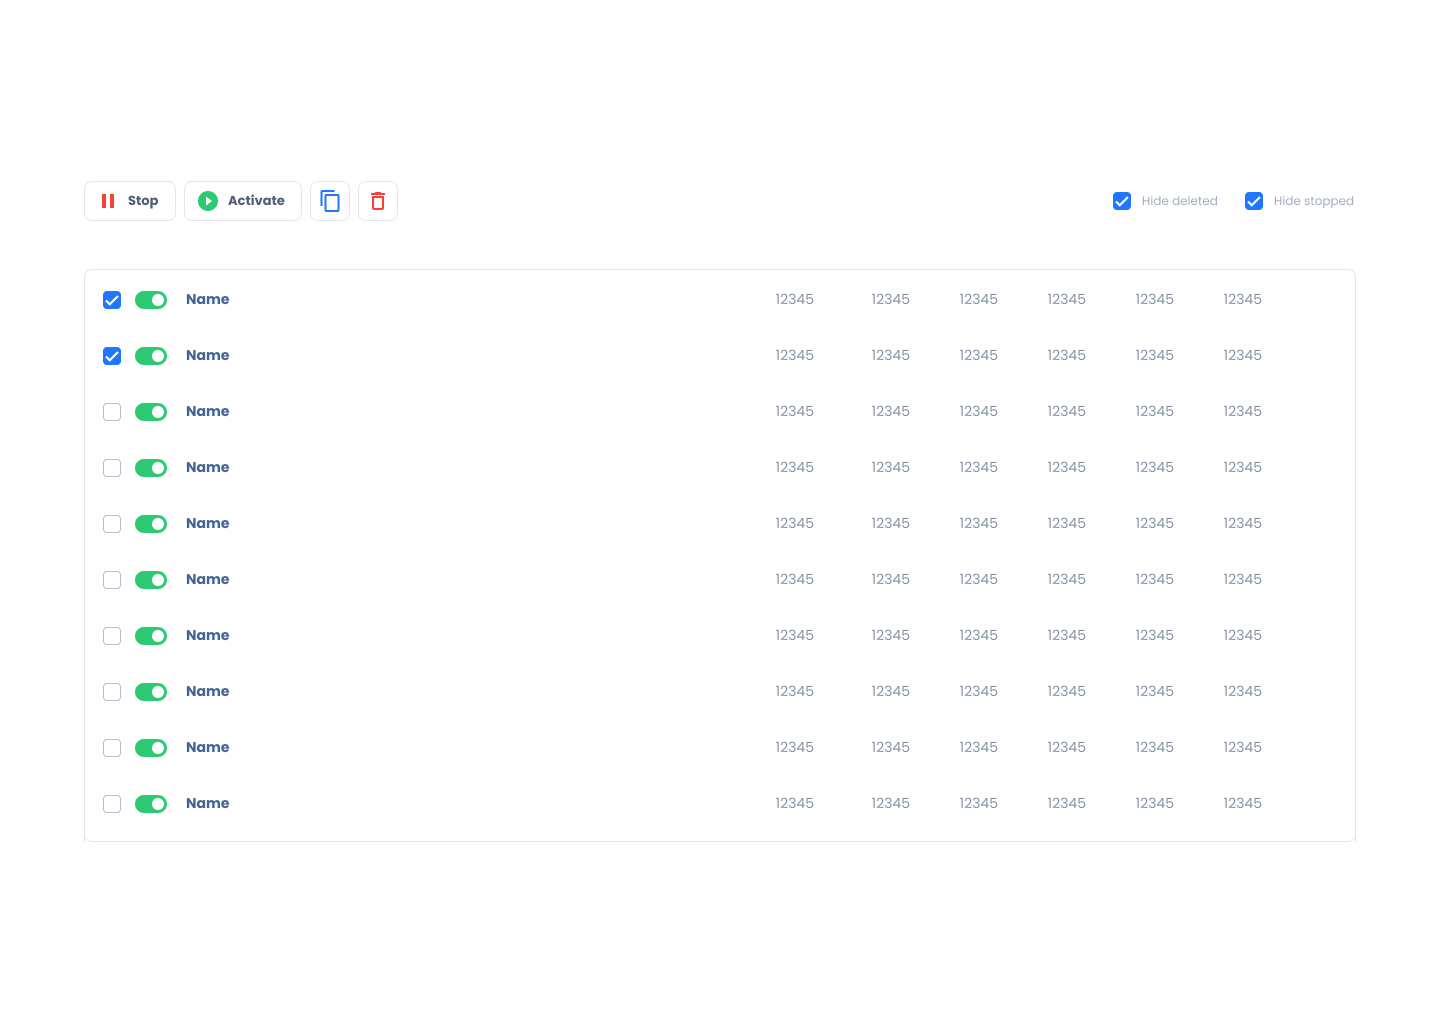
Task: Open the first row's Name entry
Action: (x=208, y=299)
